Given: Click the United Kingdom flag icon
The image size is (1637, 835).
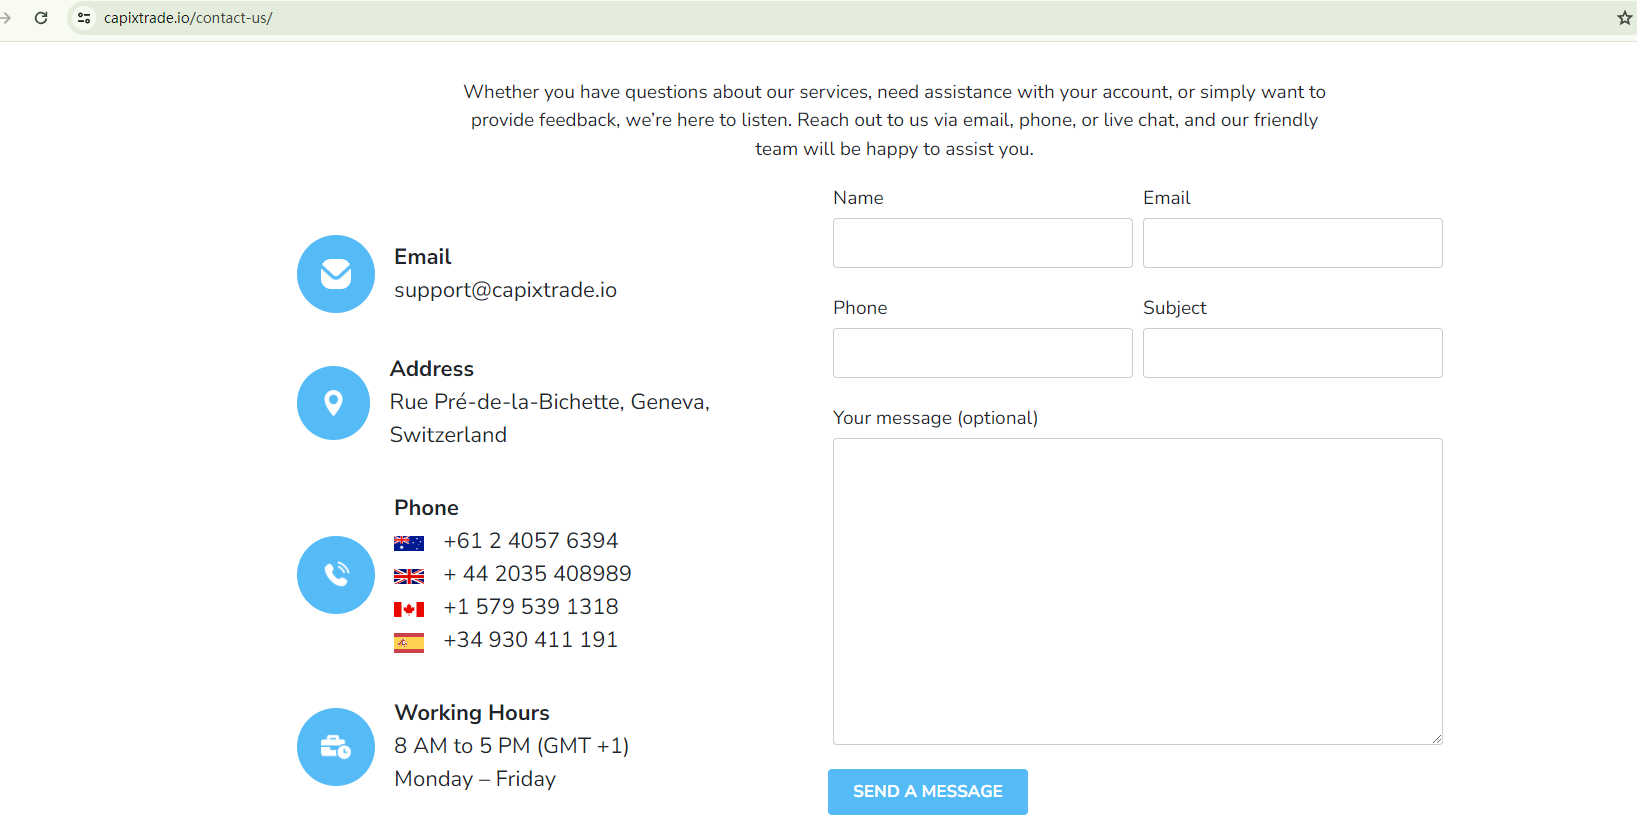Looking at the screenshot, I should pyautogui.click(x=409, y=576).
